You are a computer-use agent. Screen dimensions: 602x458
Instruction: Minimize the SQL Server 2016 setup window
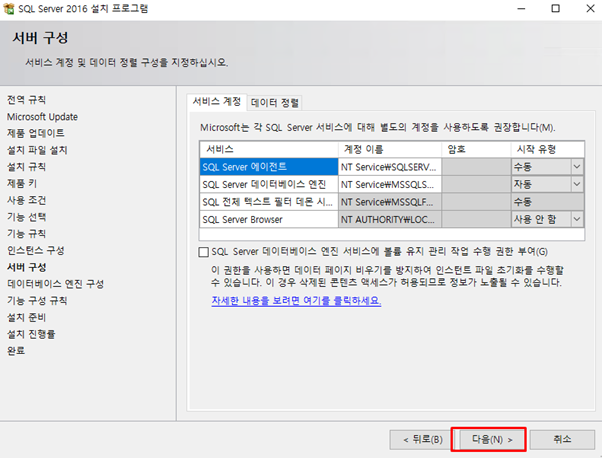point(521,8)
